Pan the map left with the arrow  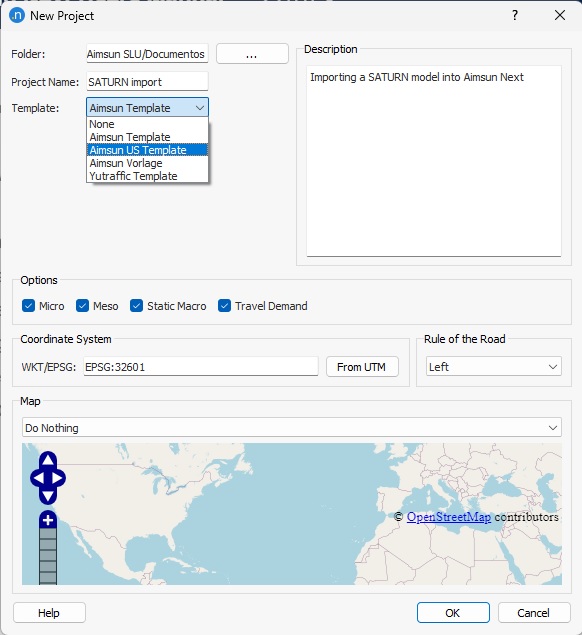(x=38, y=478)
